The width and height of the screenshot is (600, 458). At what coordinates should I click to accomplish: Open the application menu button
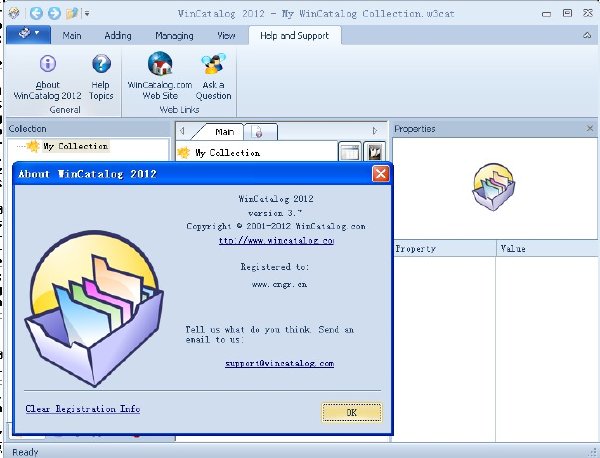28,34
